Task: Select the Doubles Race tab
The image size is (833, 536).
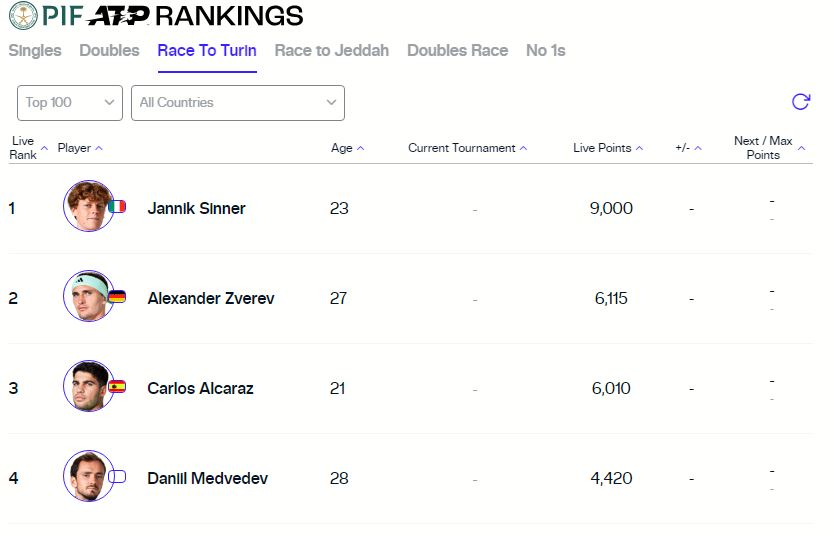Action: (x=457, y=51)
